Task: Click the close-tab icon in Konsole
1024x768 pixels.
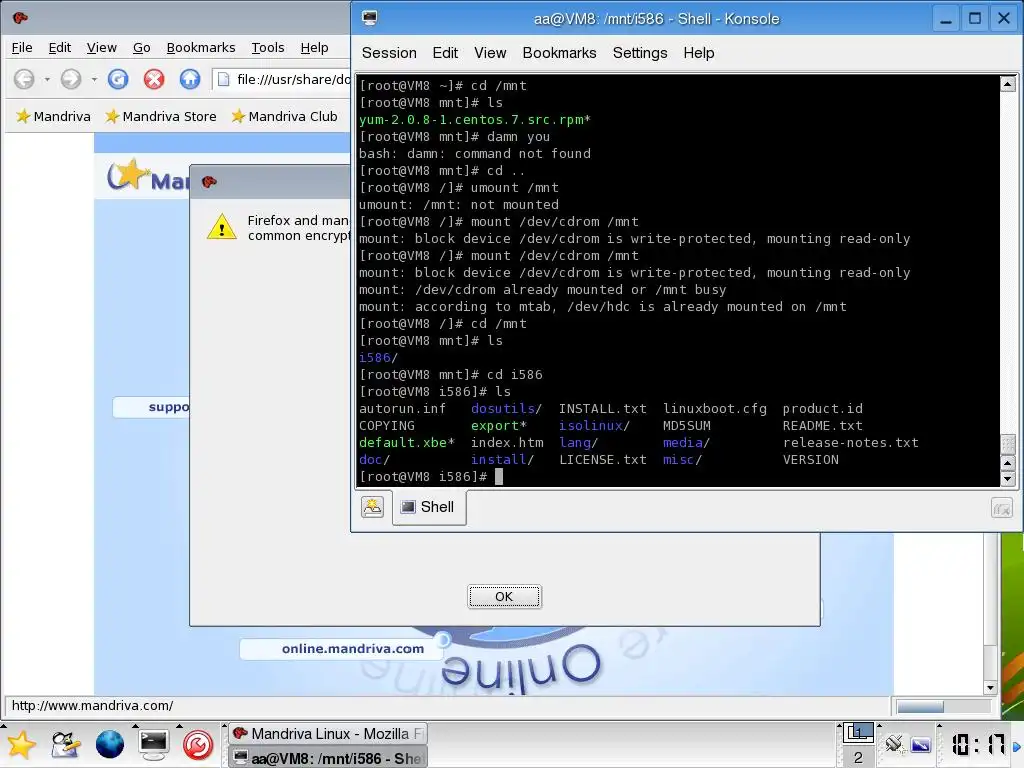Action: (x=1002, y=507)
